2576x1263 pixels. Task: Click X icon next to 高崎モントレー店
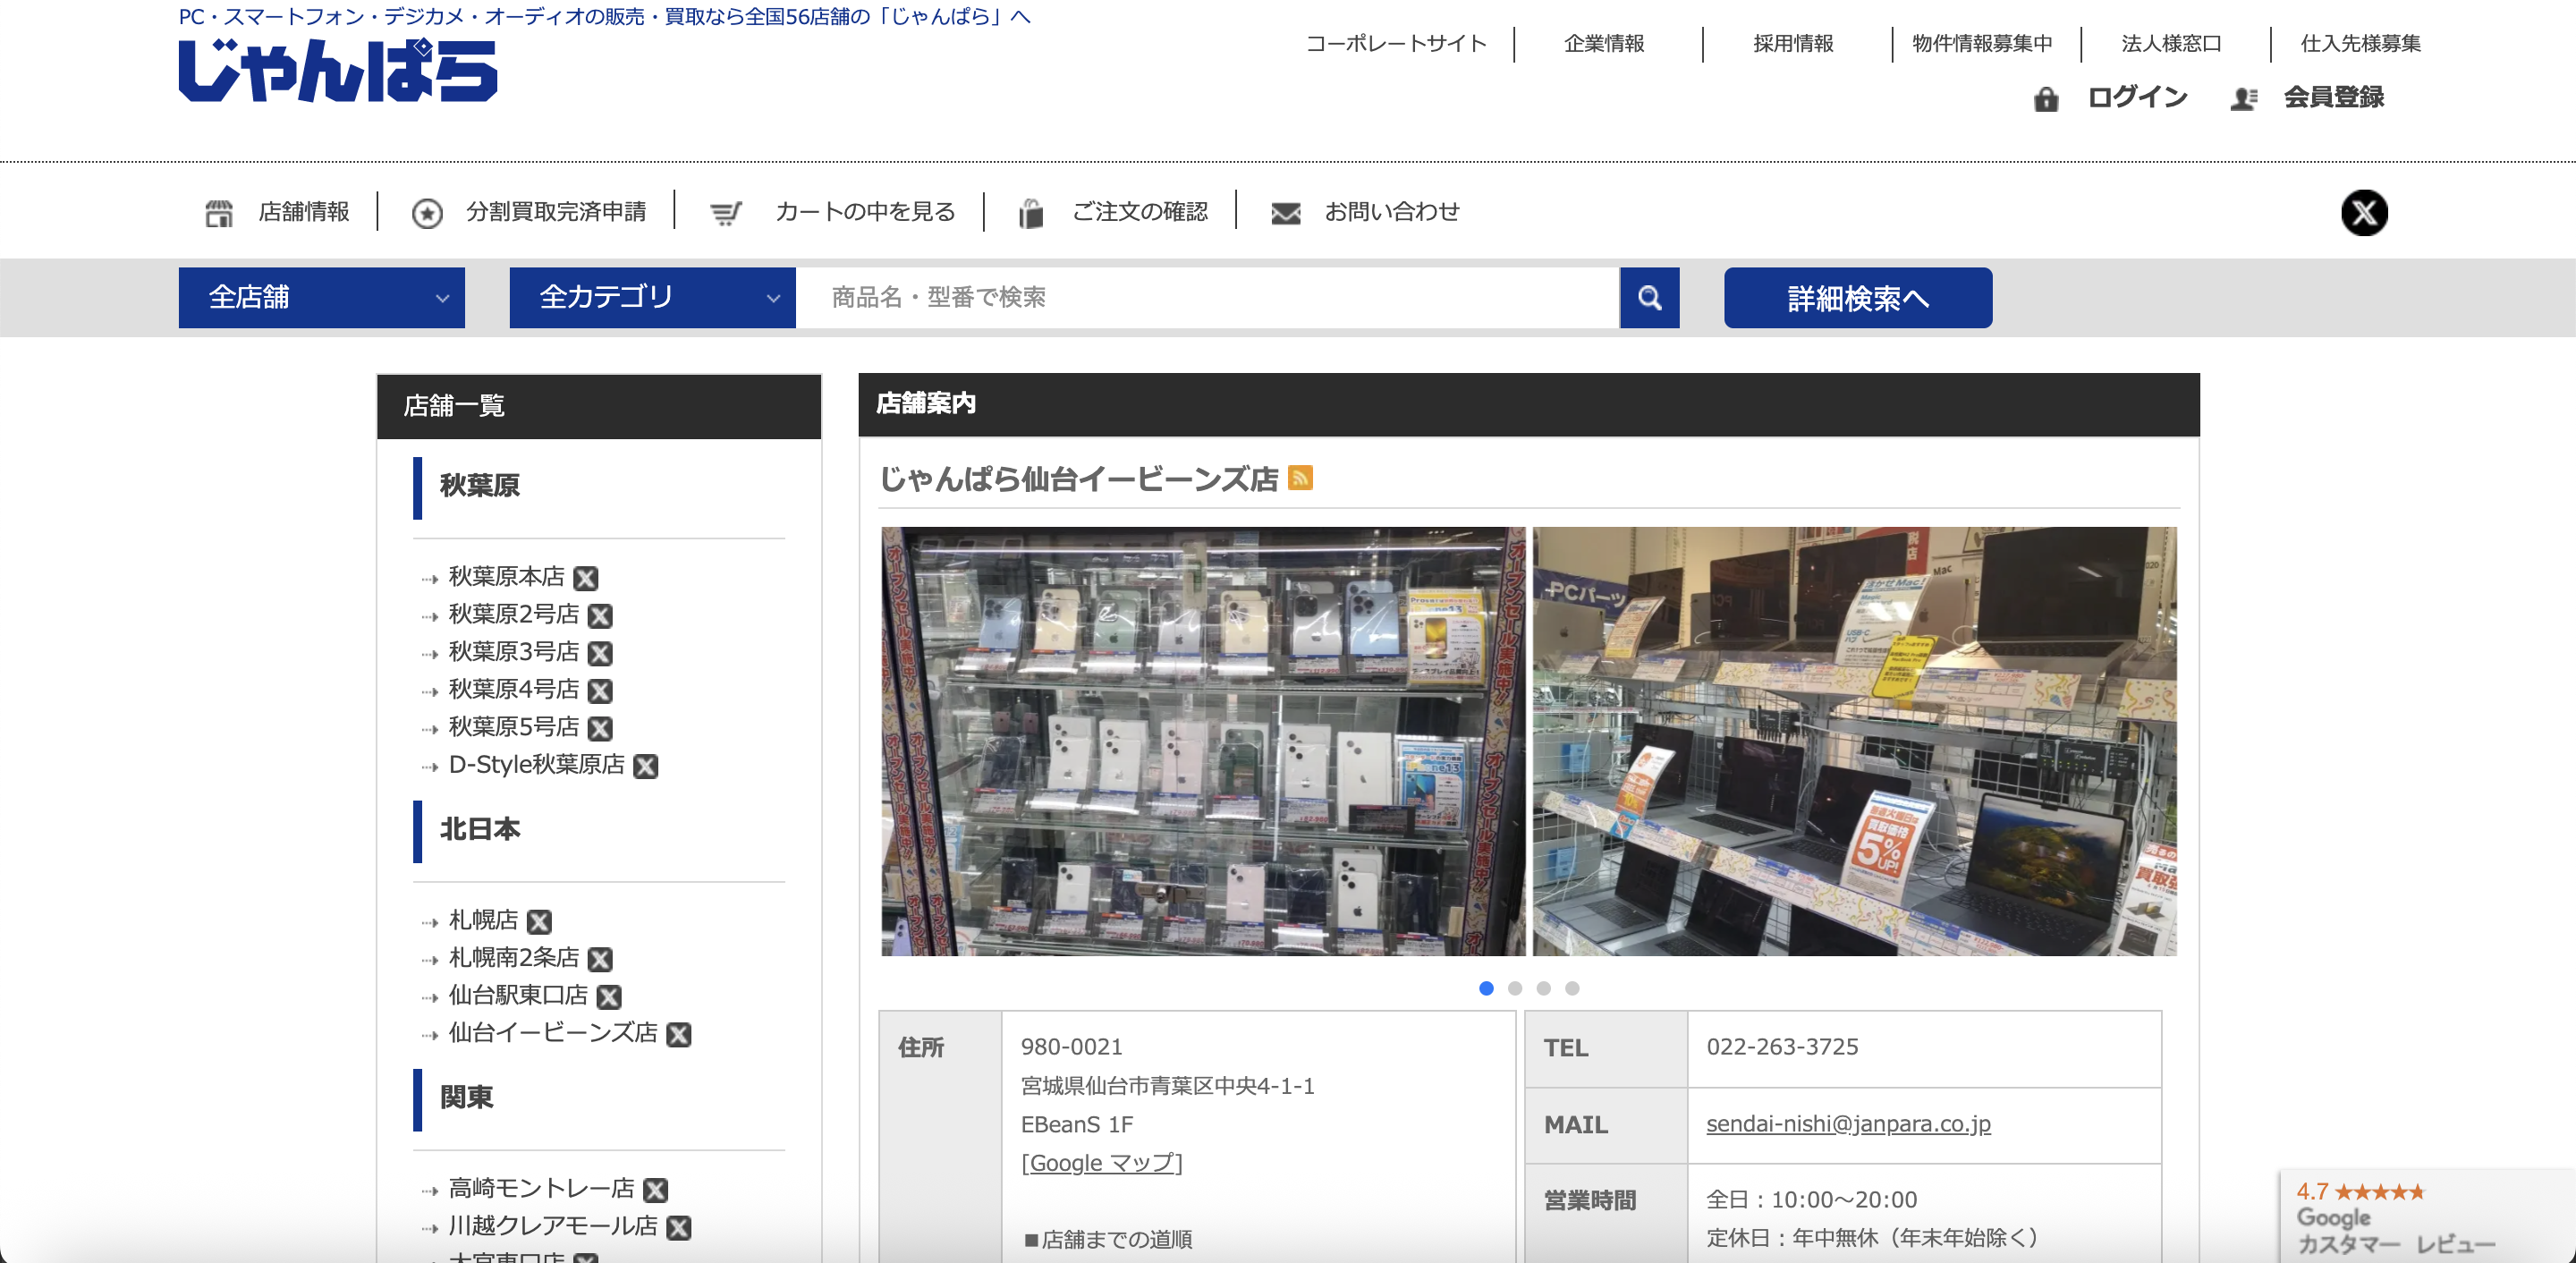coord(656,1189)
